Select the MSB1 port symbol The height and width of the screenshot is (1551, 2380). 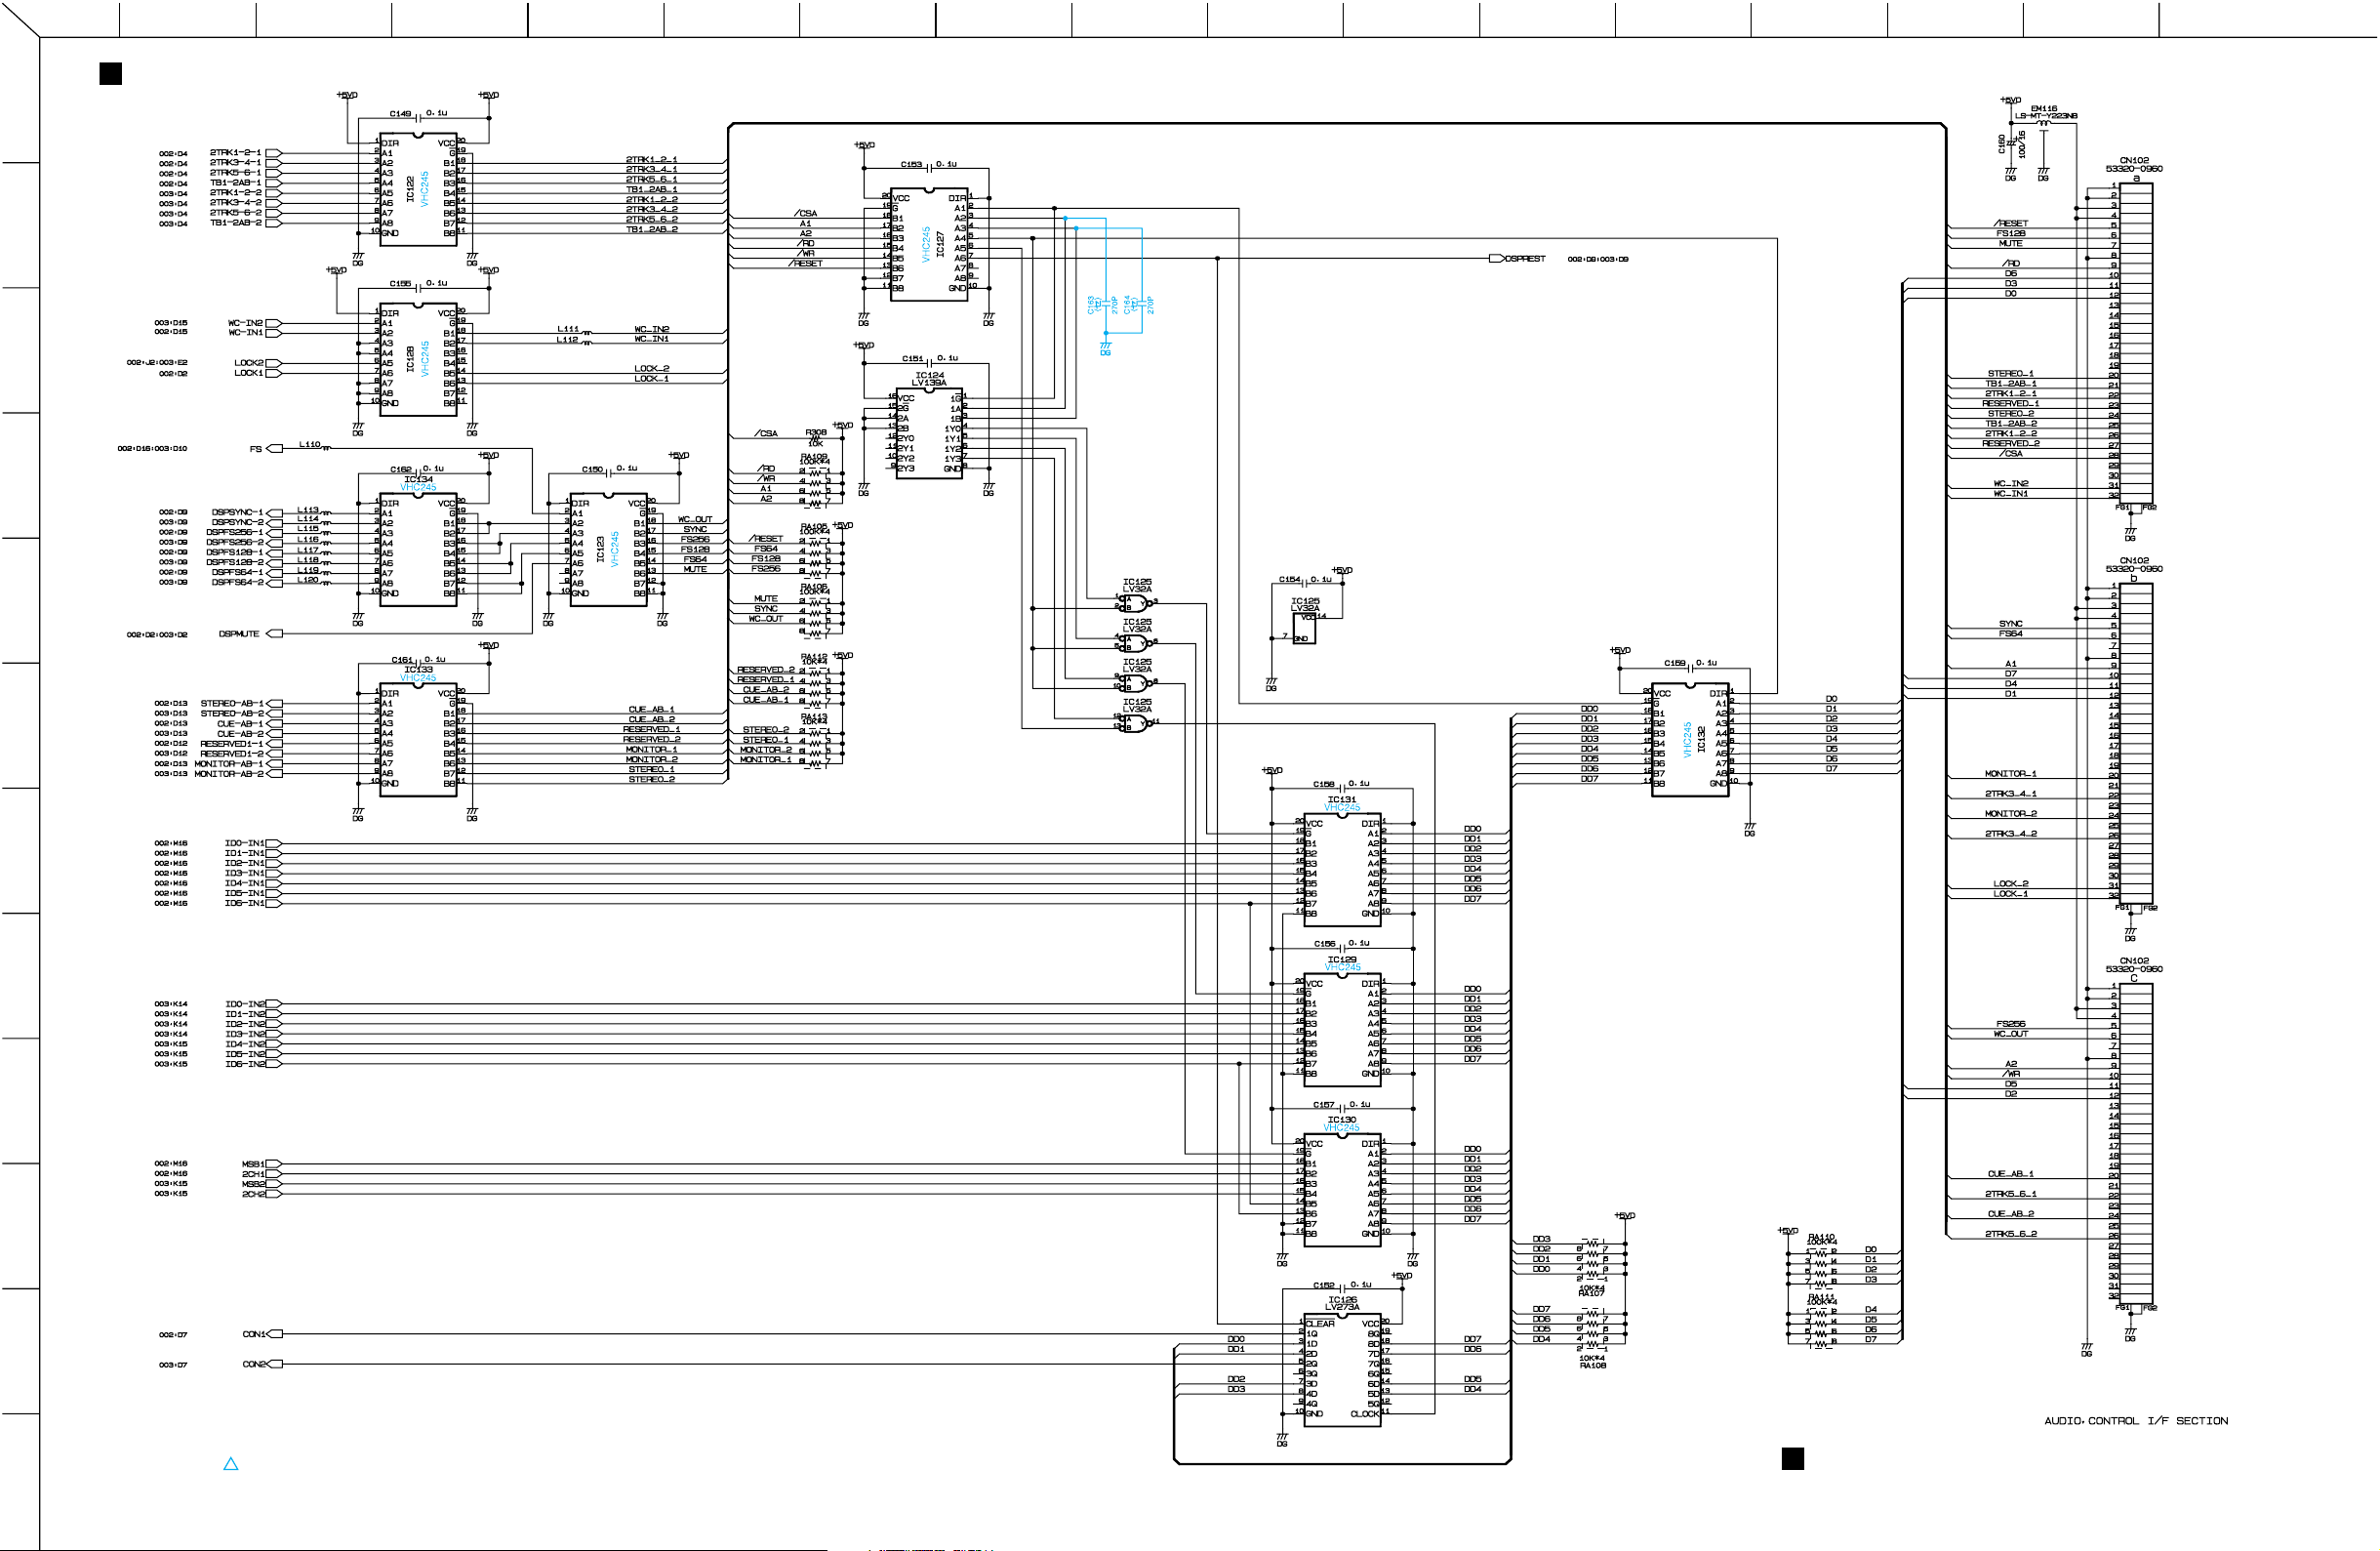pos(275,1164)
